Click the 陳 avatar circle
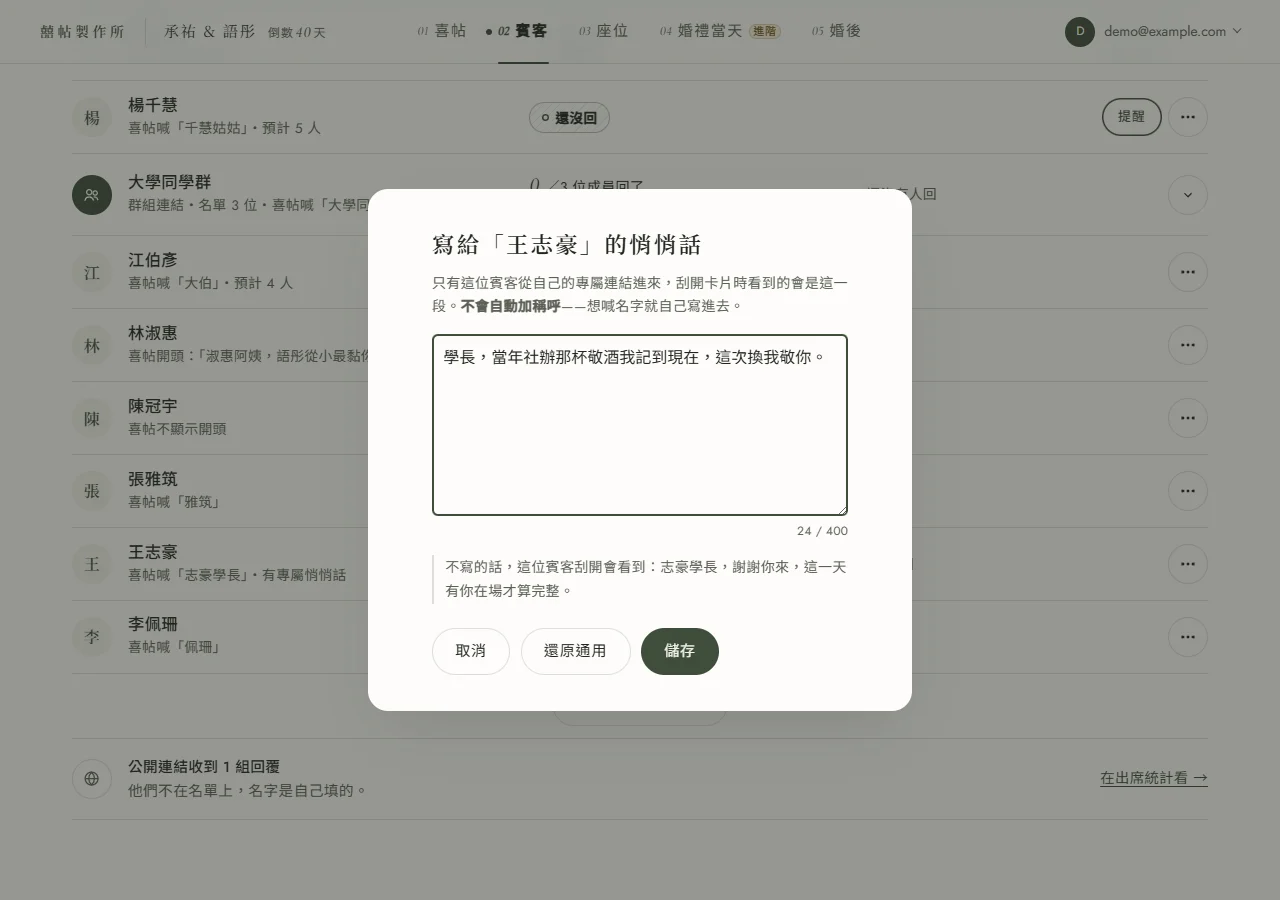This screenshot has width=1280, height=900. point(92,418)
